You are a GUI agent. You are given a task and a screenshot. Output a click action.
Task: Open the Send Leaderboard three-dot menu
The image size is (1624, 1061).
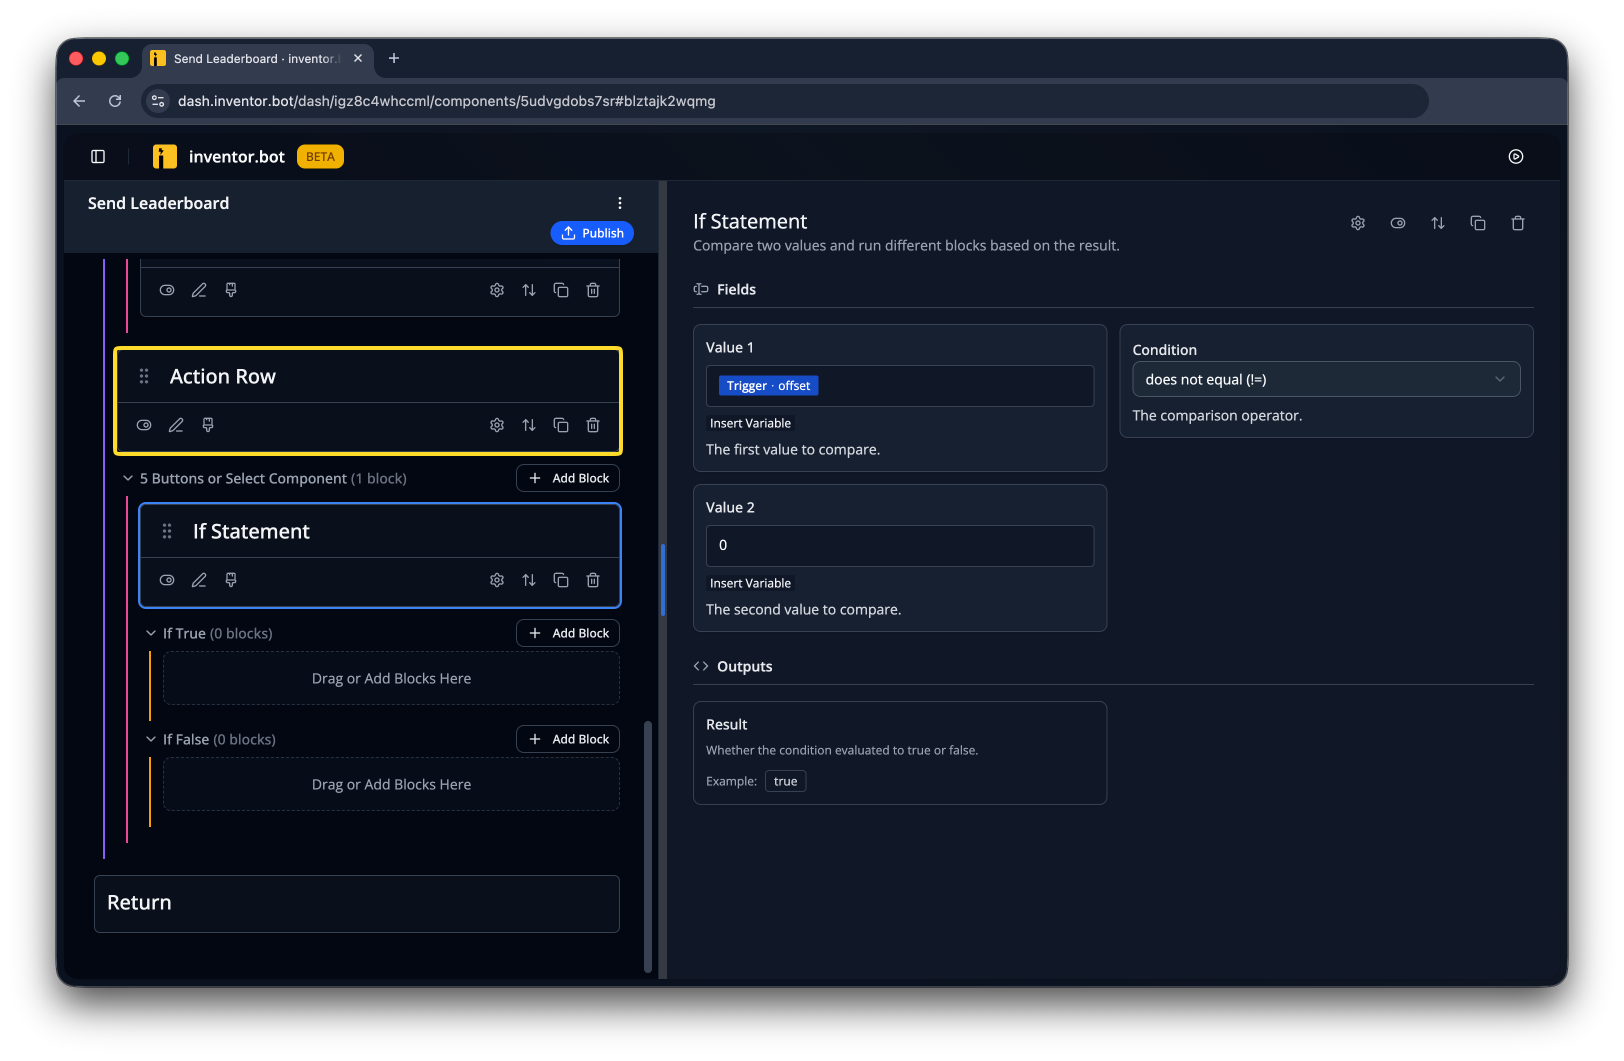[620, 203]
